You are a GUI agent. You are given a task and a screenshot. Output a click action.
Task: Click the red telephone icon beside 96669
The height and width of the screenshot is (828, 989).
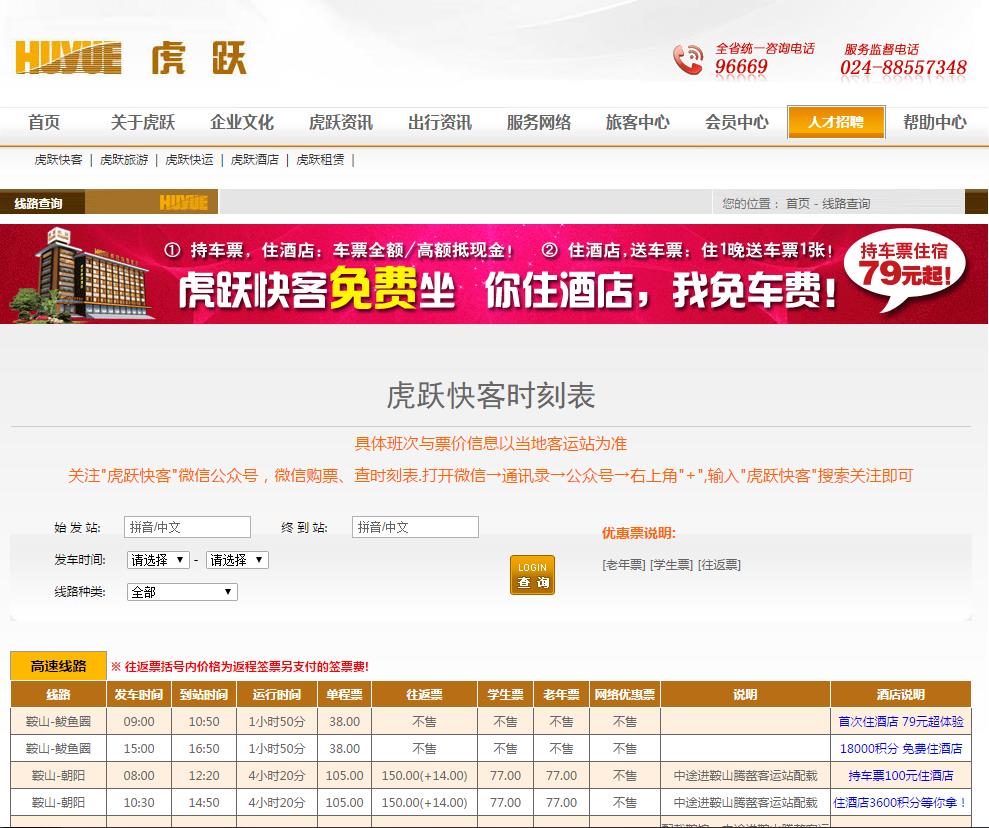point(688,60)
